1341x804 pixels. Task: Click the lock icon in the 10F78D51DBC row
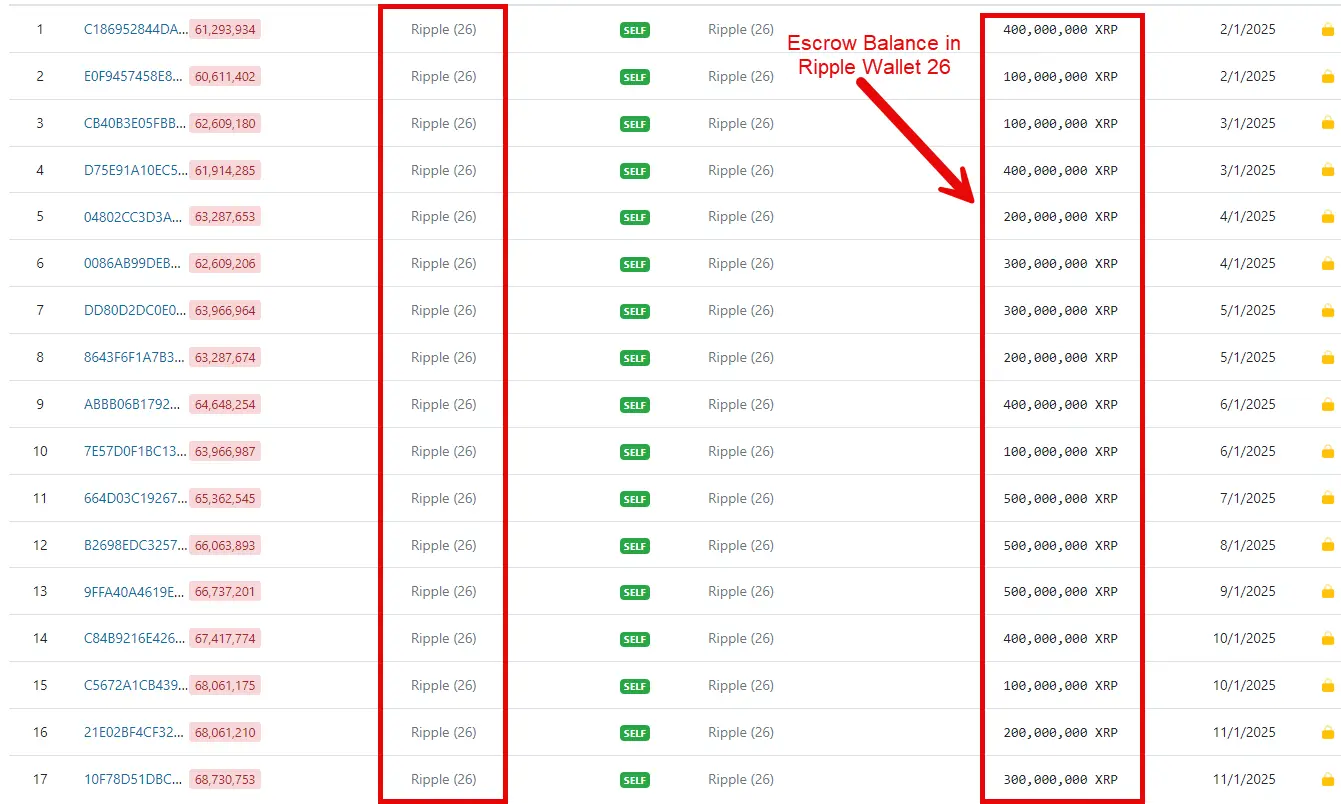tap(1328, 780)
